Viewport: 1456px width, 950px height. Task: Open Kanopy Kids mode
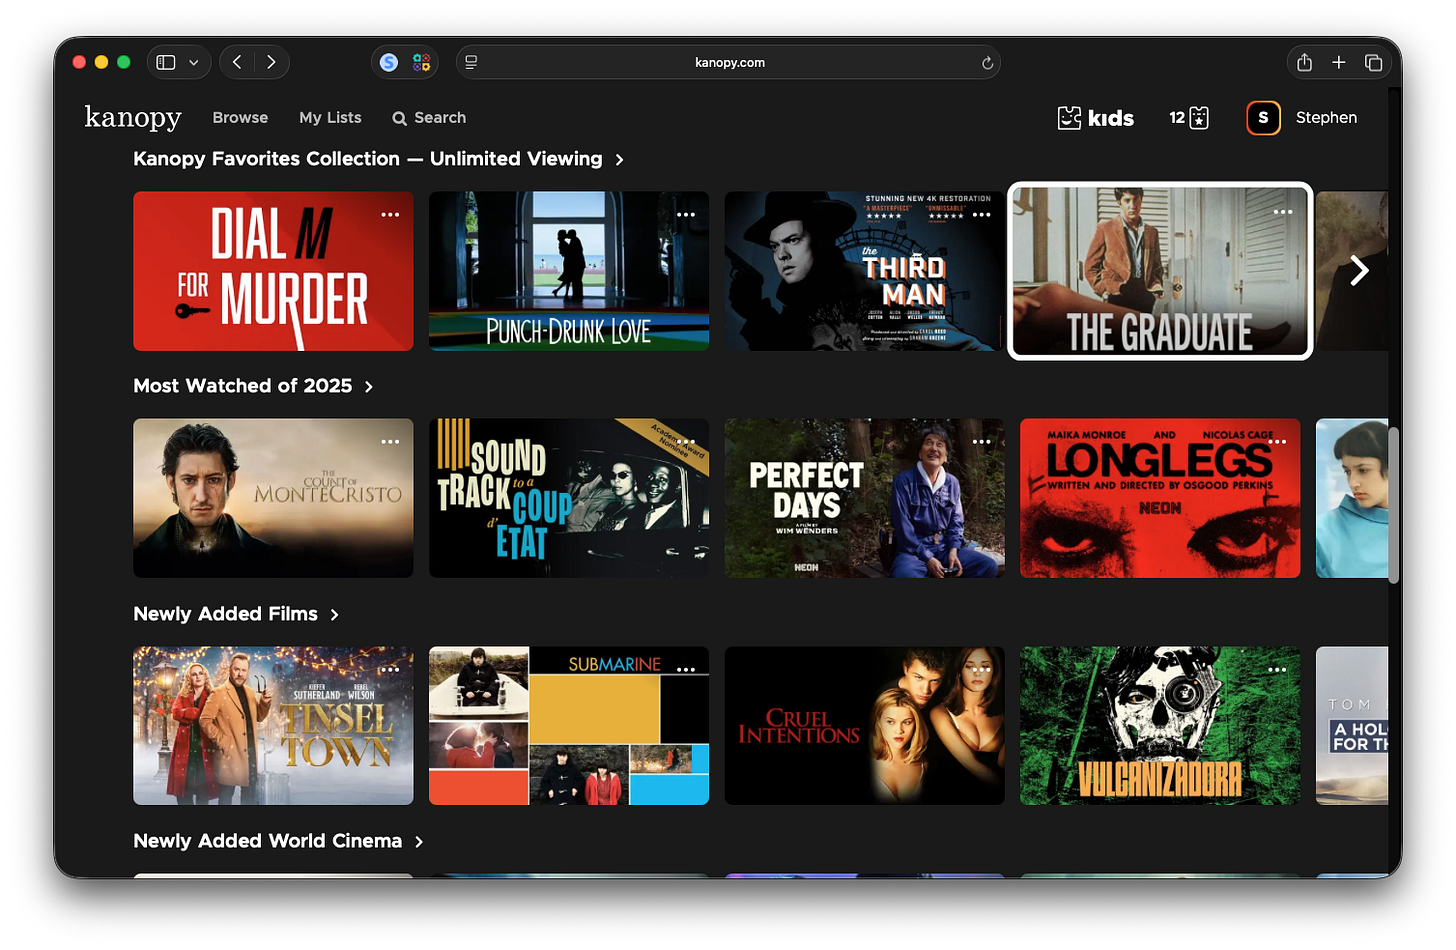1096,118
